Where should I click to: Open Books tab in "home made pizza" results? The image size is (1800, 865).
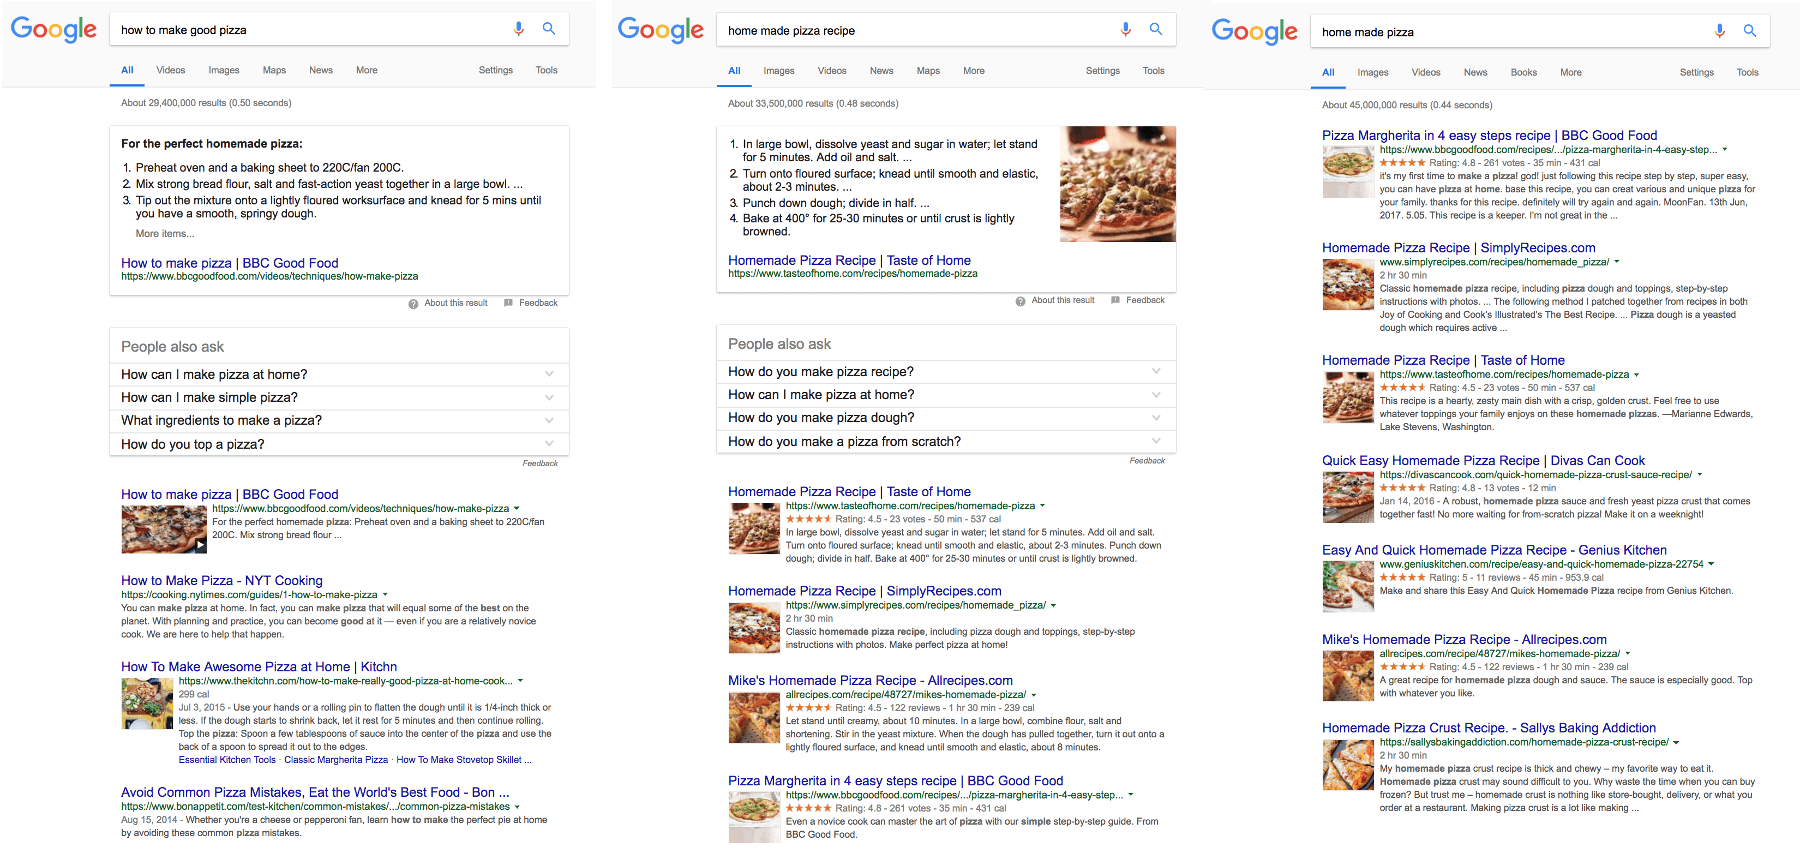(x=1524, y=72)
